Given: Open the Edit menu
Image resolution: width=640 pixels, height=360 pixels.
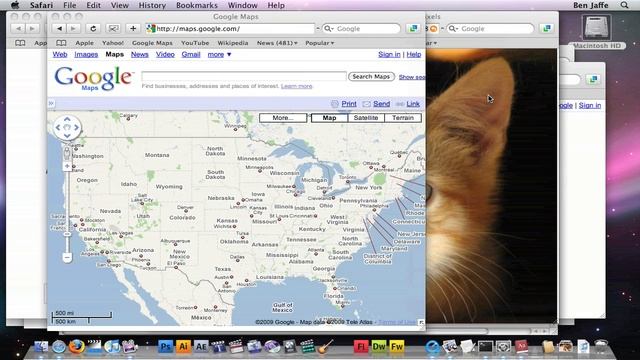Looking at the screenshot, I should point(93,5).
